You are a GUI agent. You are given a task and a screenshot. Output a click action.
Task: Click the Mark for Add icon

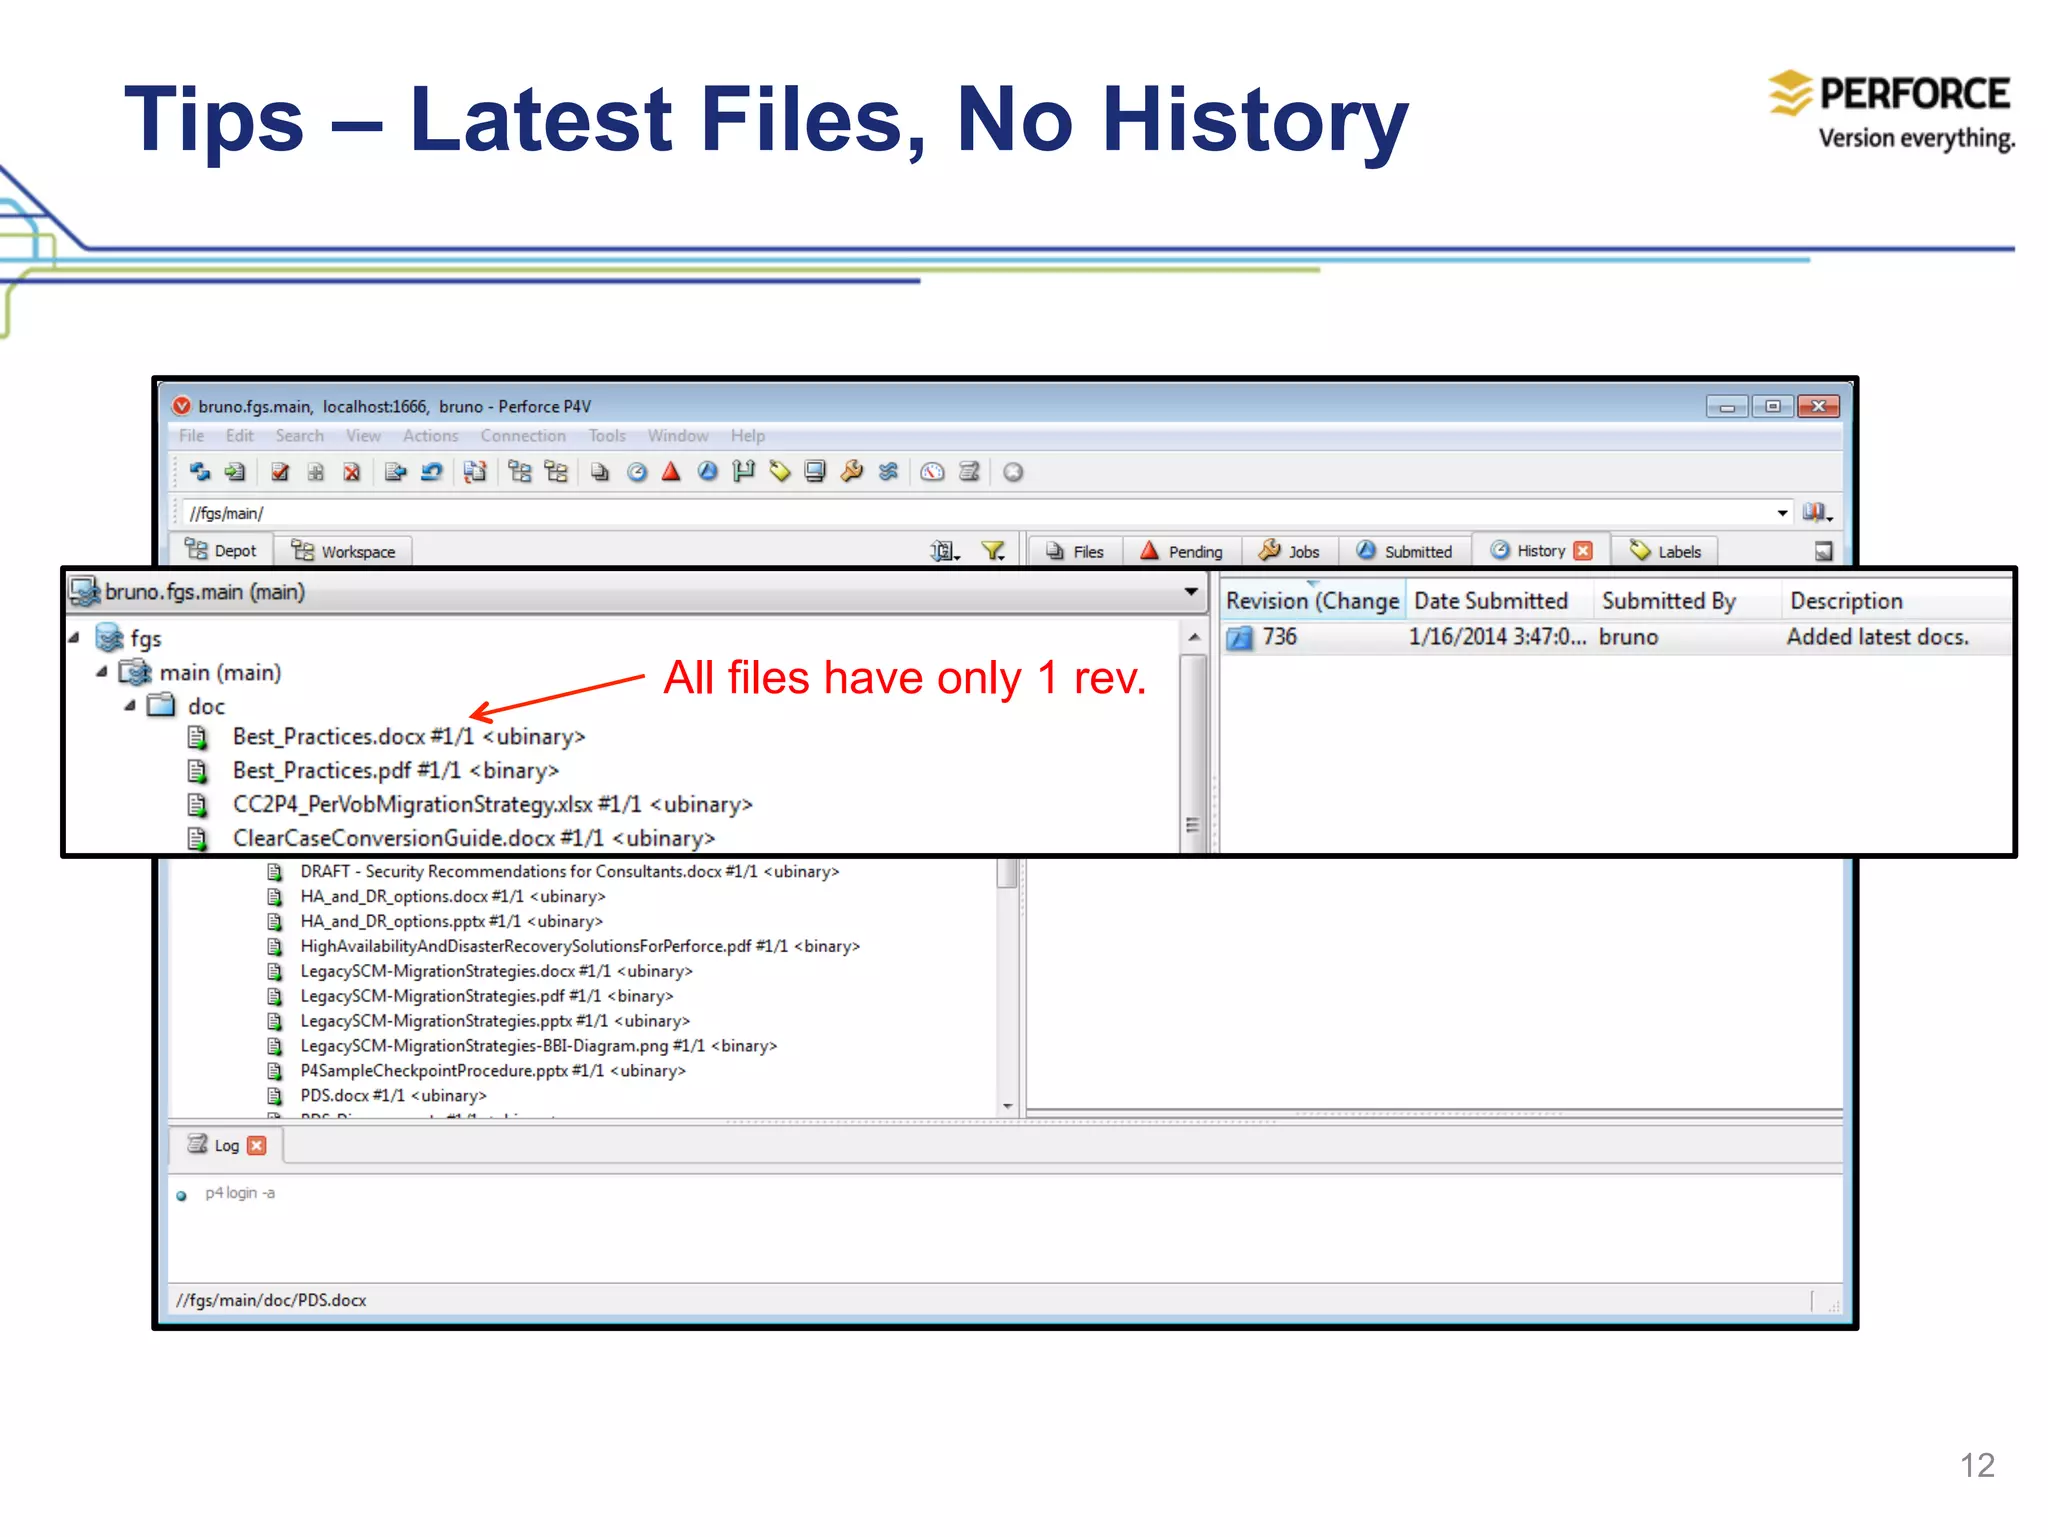coord(316,472)
